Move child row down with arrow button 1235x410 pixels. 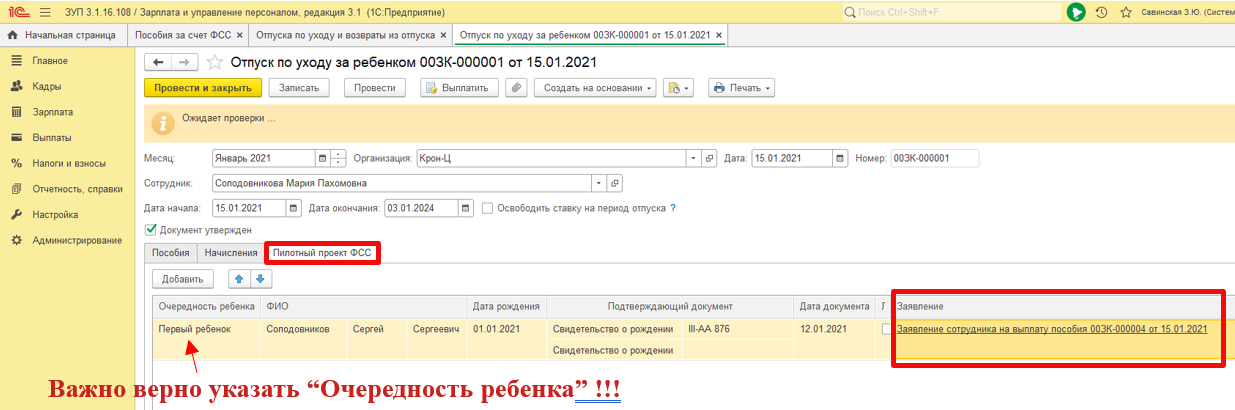pos(259,279)
